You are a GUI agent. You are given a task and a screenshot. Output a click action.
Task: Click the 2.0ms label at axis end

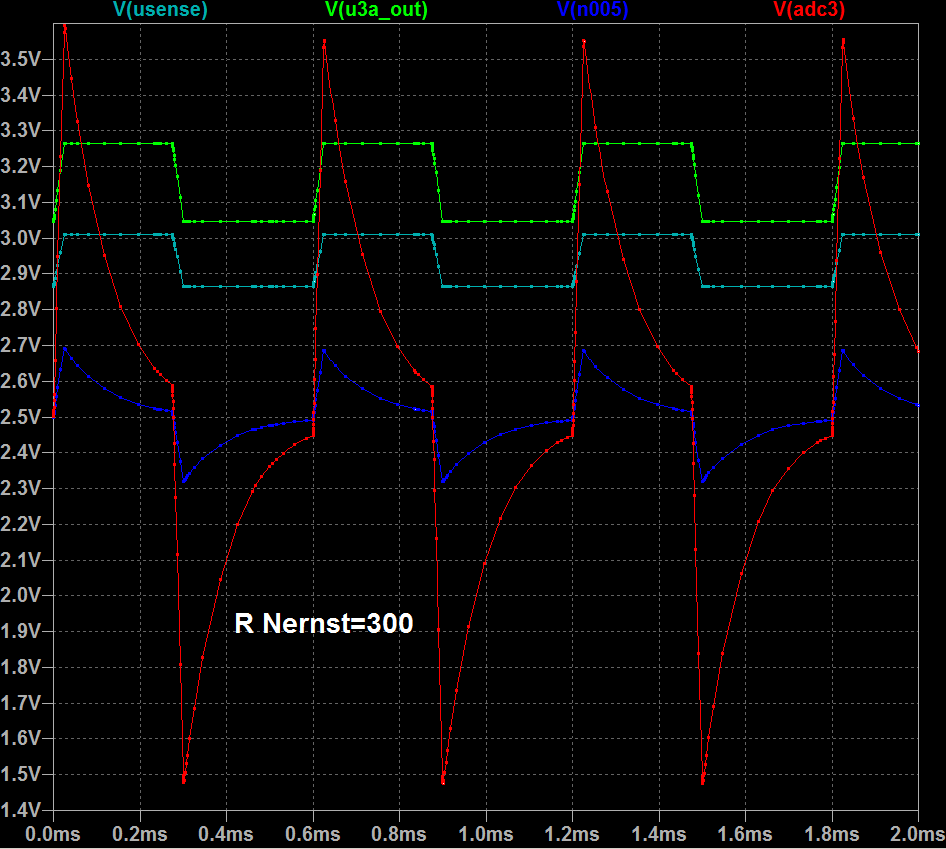coord(915,833)
